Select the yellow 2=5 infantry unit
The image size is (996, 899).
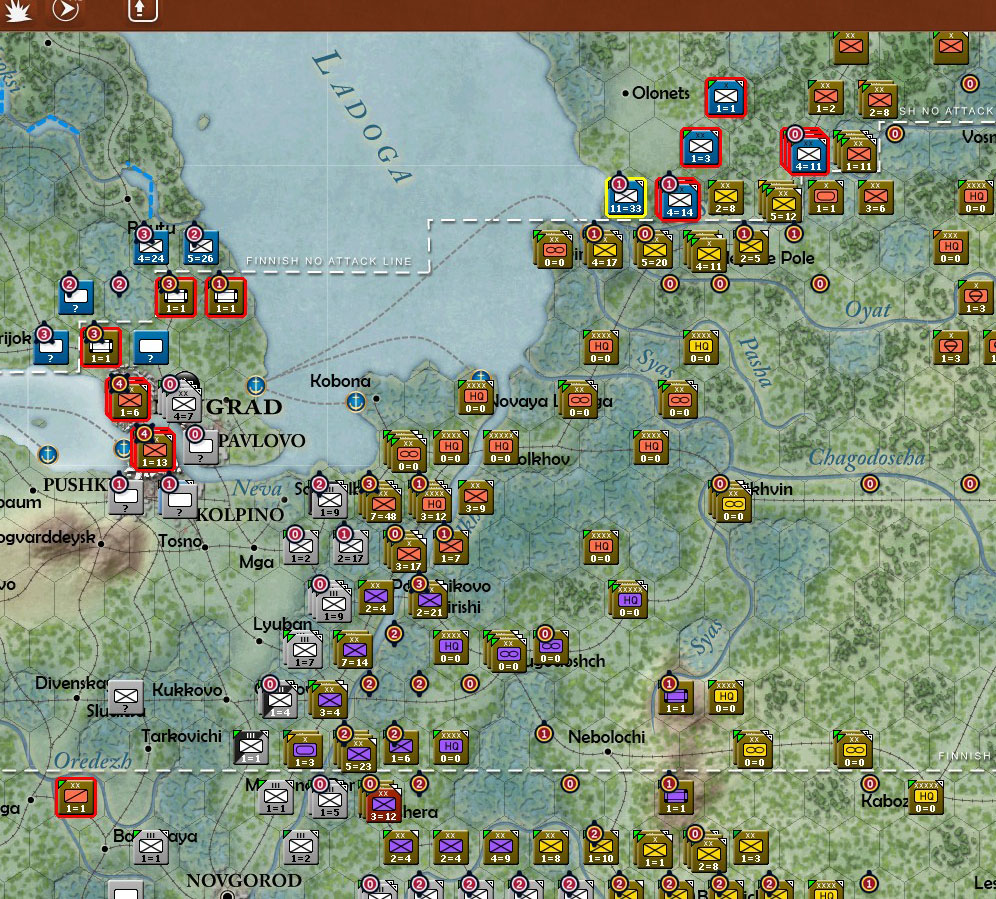pos(750,248)
